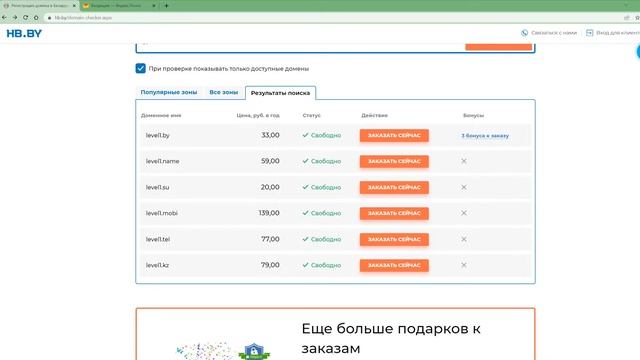The width and height of the screenshot is (640, 360).
Task: Click the level1.tel domain name
Action: [x=158, y=239]
